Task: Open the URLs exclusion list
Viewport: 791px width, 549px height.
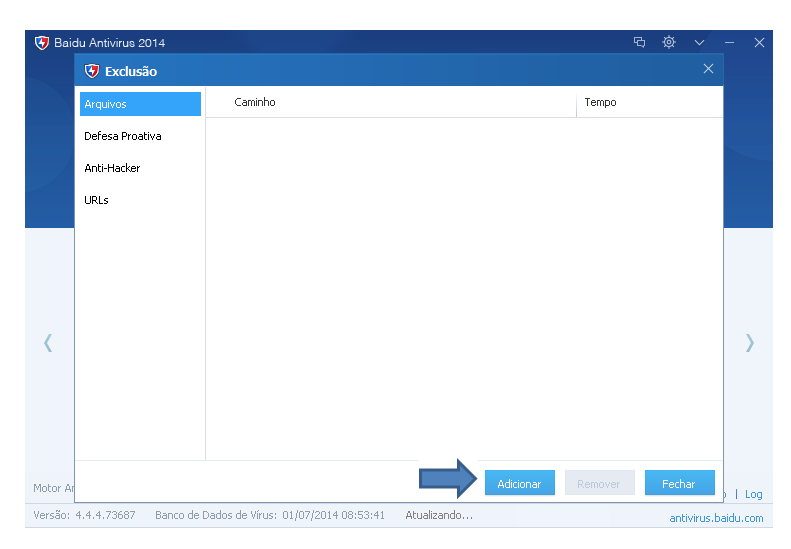Action: (x=96, y=200)
